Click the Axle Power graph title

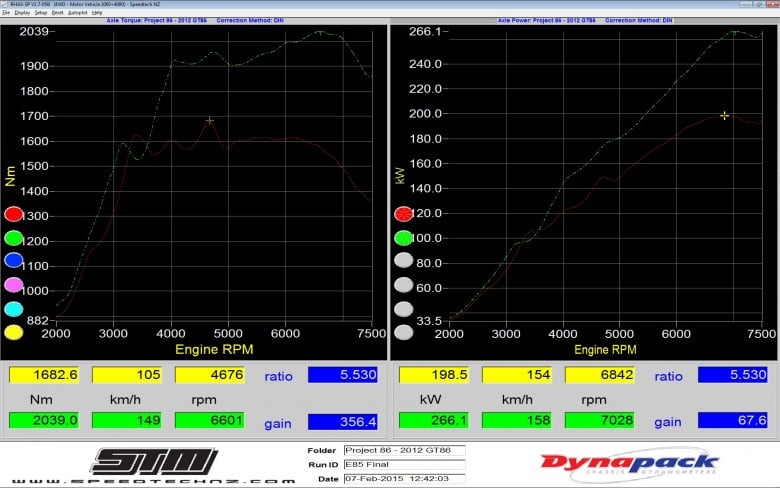click(585, 20)
